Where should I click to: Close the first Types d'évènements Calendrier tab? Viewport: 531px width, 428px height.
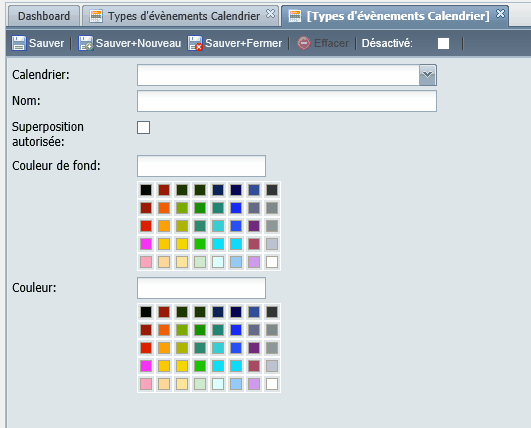click(x=270, y=14)
